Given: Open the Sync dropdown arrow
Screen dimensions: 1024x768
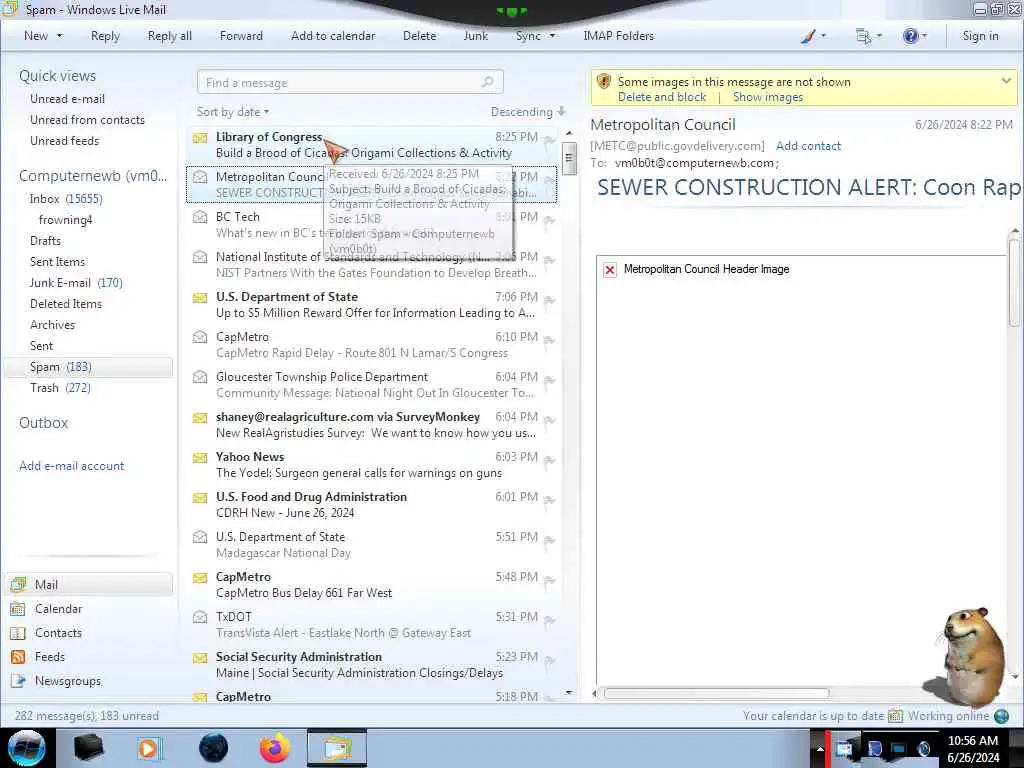Looking at the screenshot, I should pos(552,36).
